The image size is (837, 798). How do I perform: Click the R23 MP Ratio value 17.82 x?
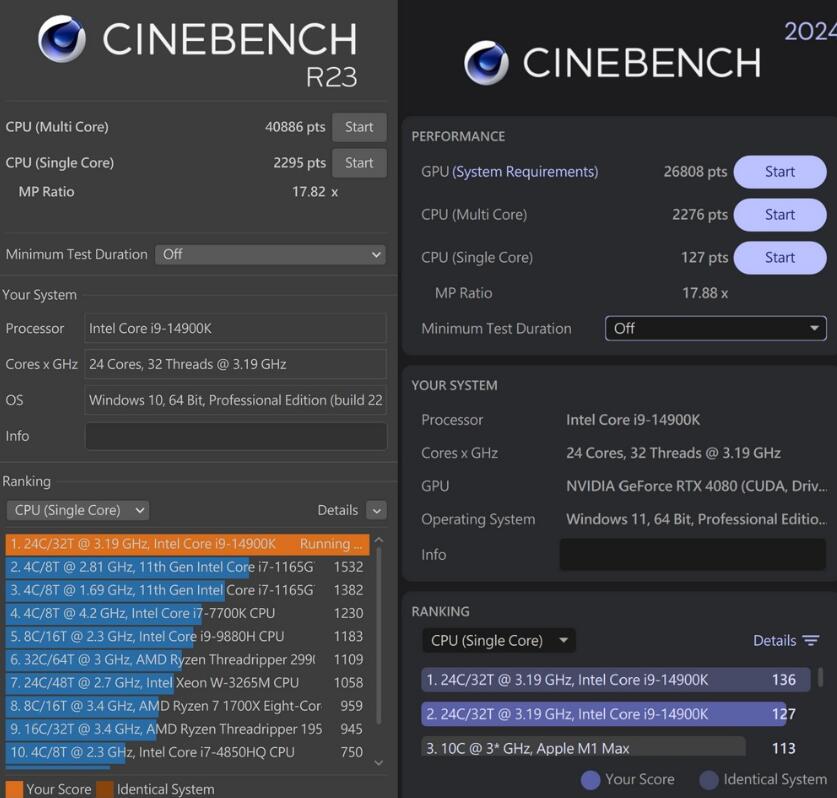pos(315,192)
